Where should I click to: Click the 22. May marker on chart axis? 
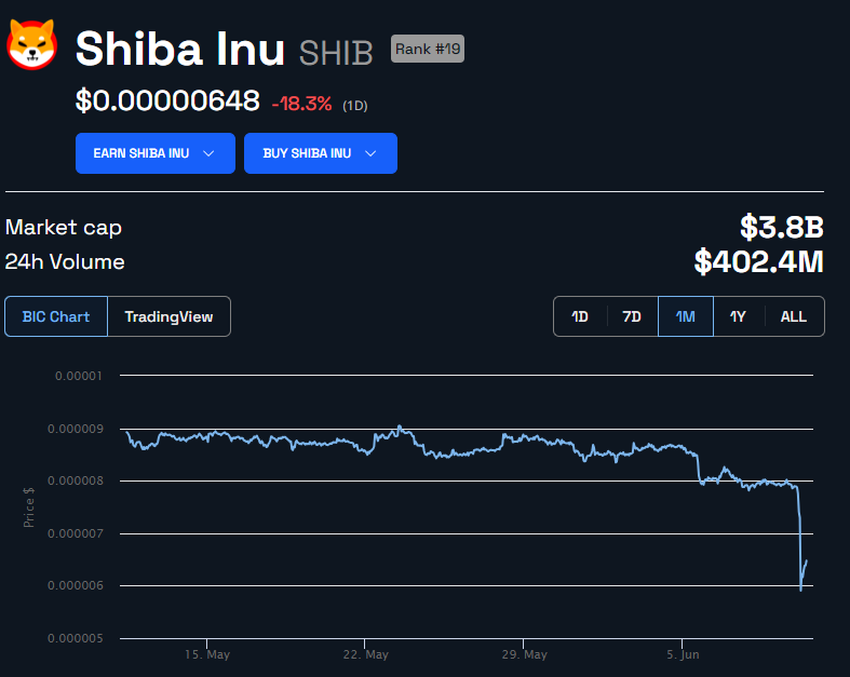[x=365, y=654]
